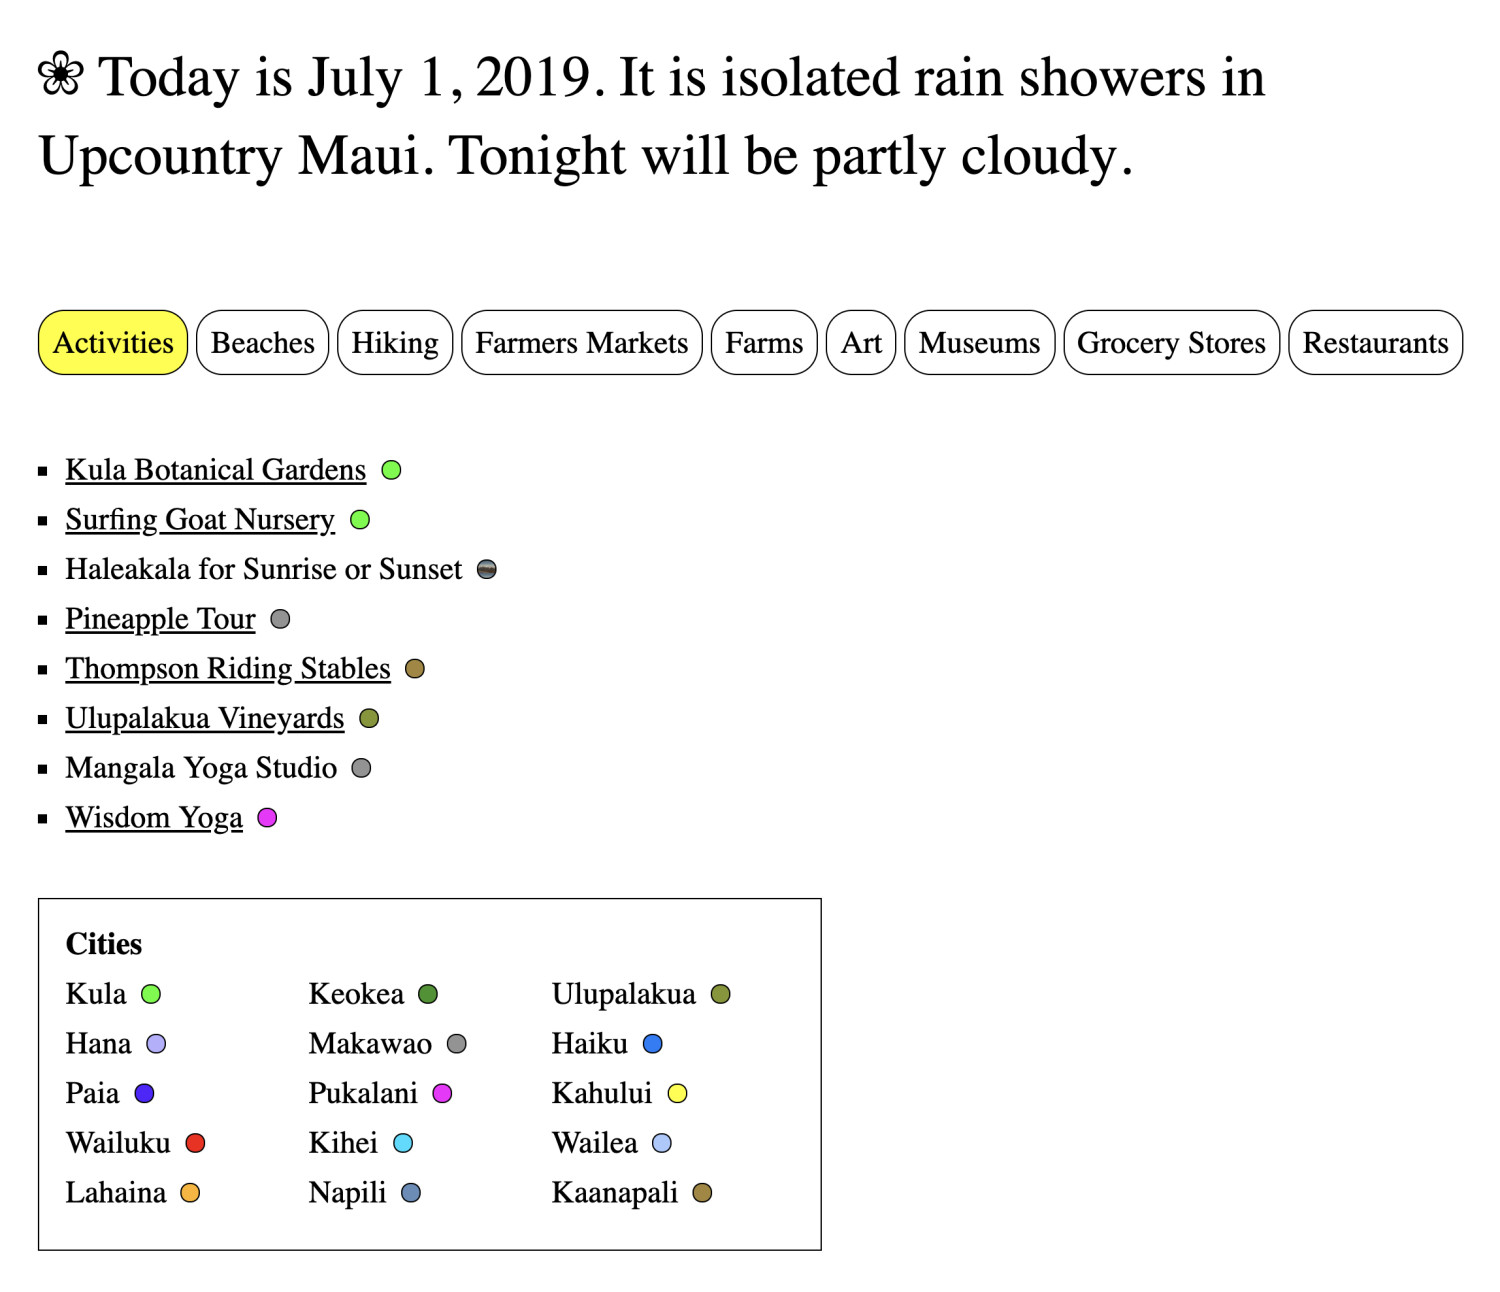Open the Ulupalakua Vineyards link
Image resolution: width=1500 pixels, height=1292 pixels.
click(x=205, y=718)
